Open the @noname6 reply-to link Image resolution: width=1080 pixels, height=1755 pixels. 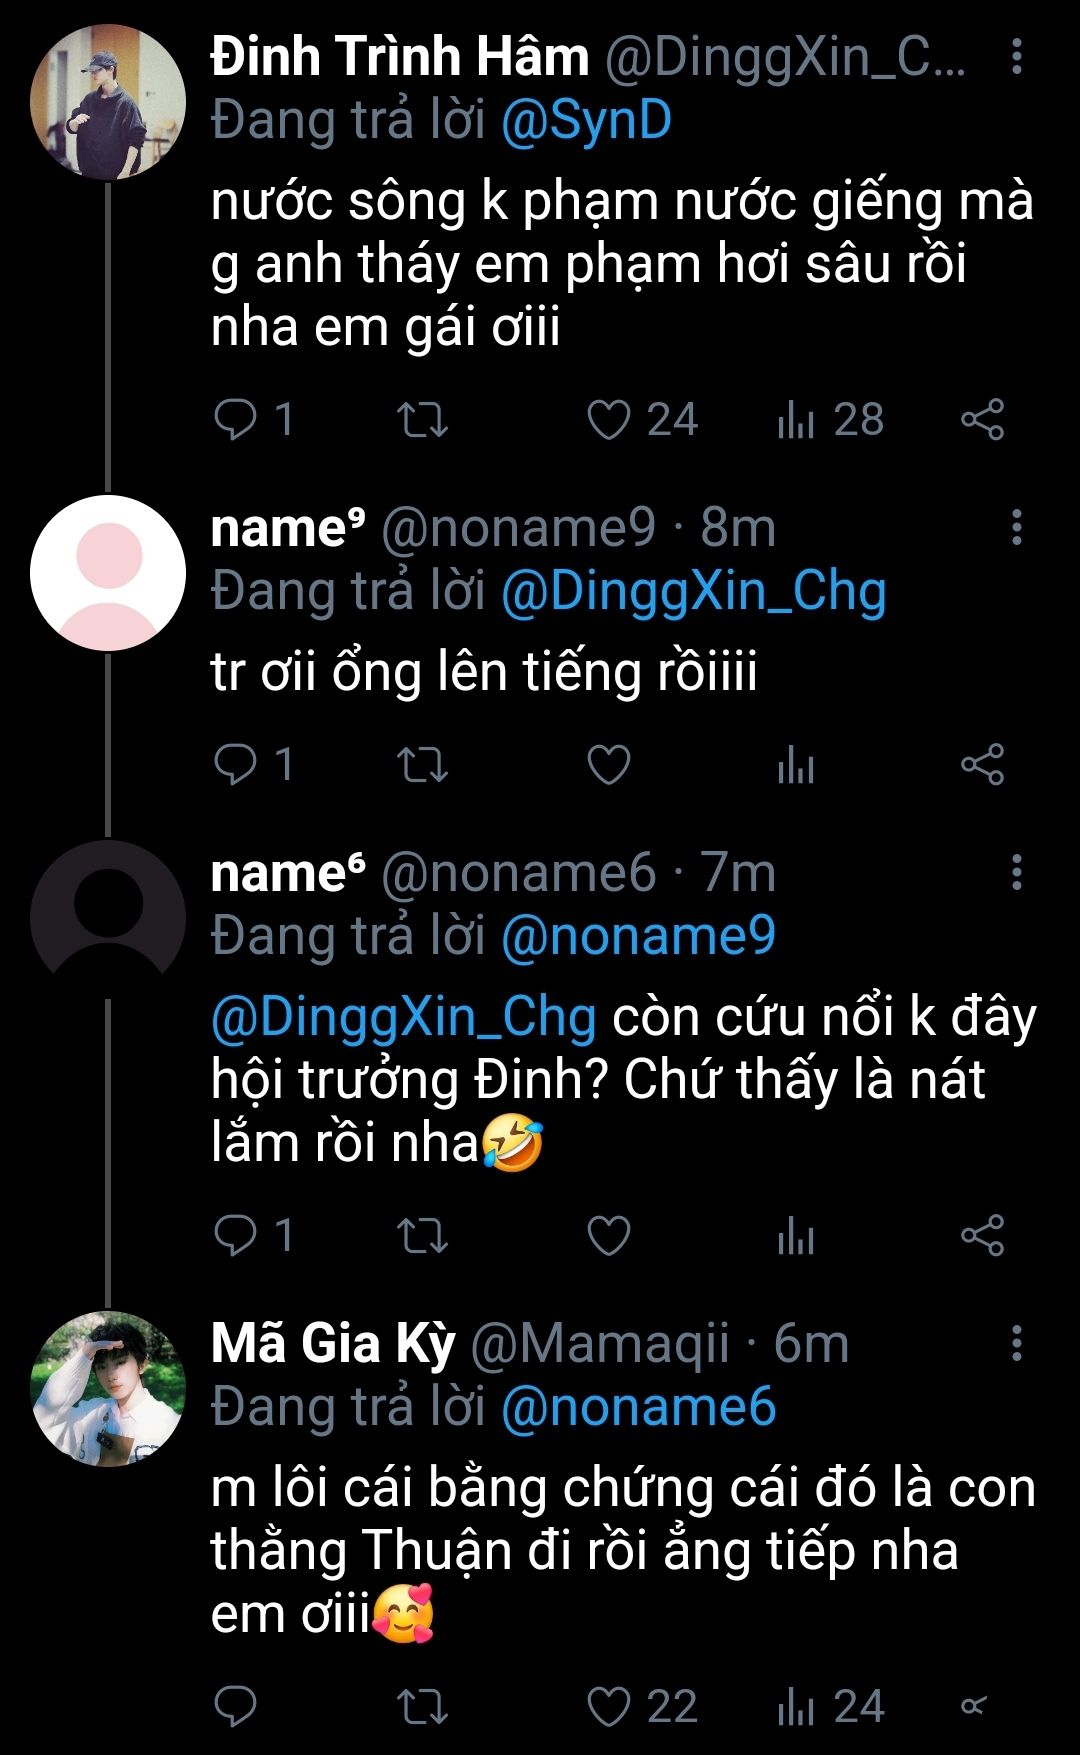point(638,1407)
